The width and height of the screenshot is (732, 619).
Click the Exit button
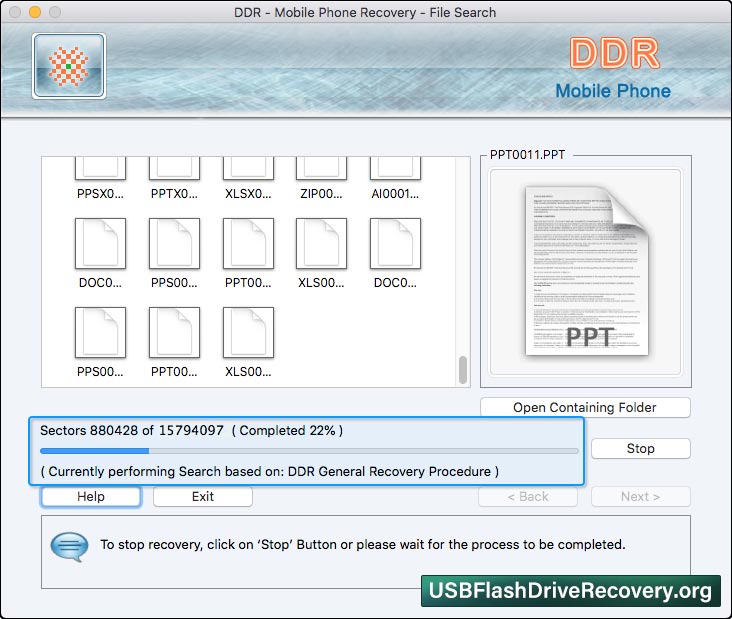tap(203, 496)
